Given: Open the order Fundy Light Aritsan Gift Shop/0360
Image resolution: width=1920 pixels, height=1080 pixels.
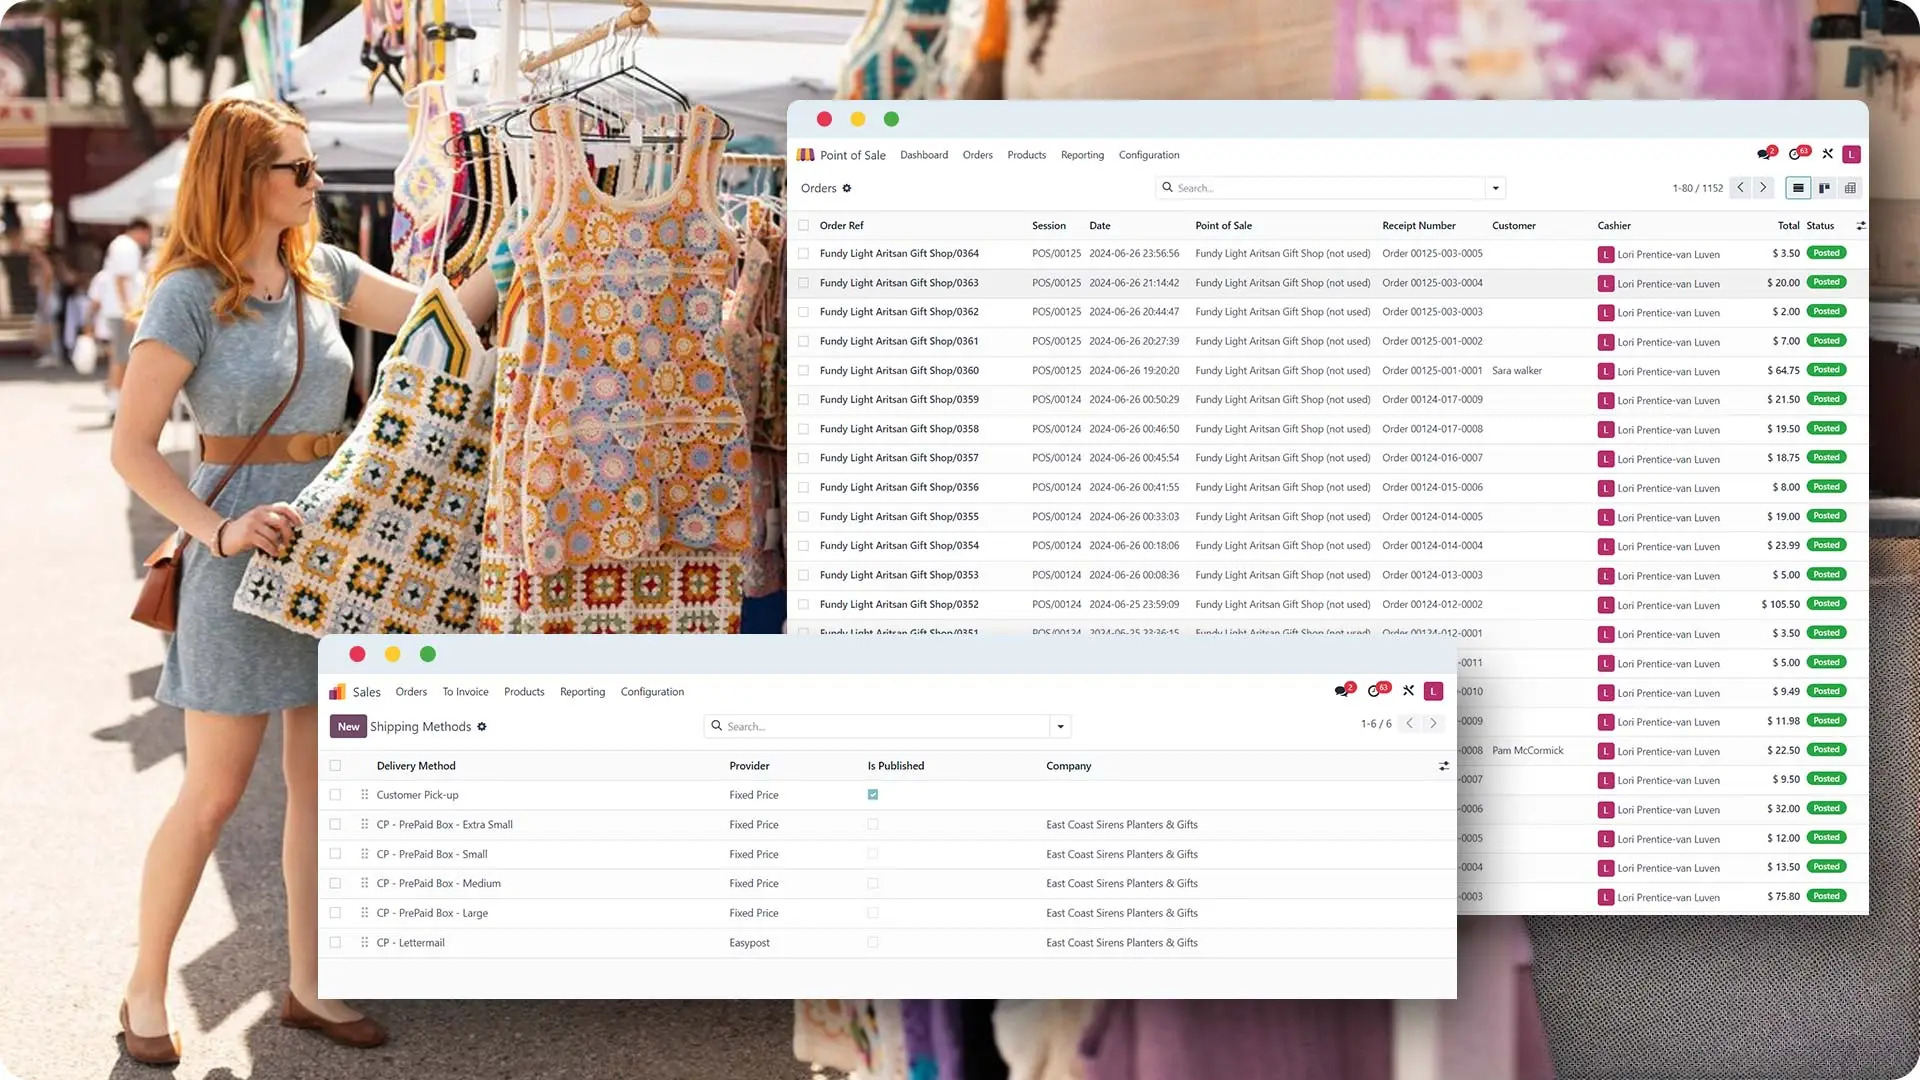Looking at the screenshot, I should [x=898, y=370].
